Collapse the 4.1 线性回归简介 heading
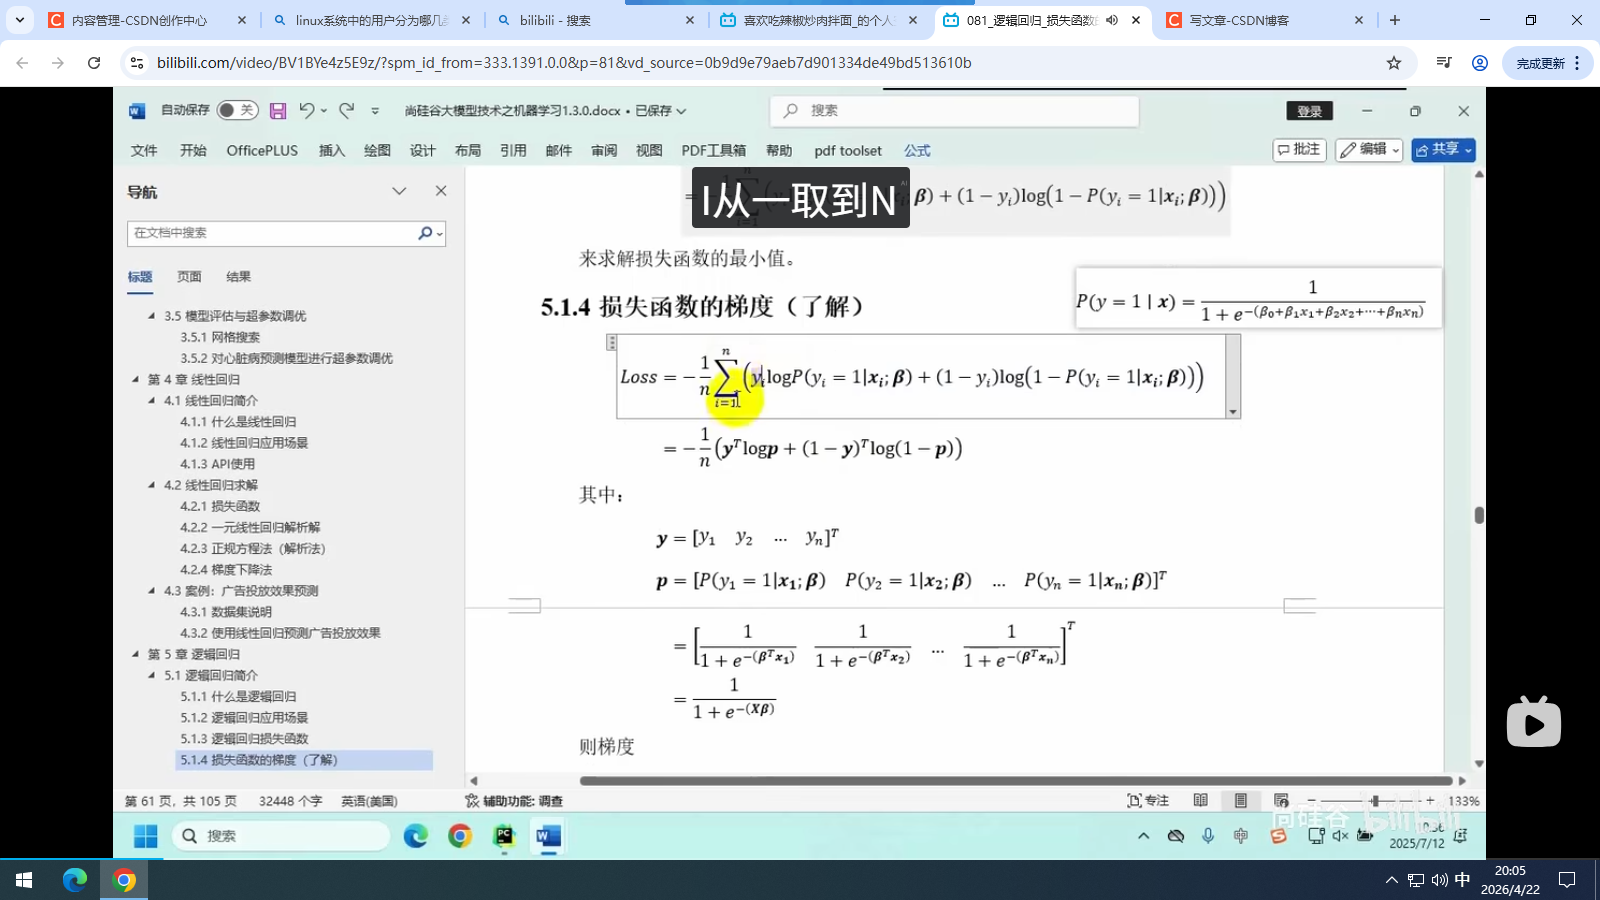1600x900 pixels. [x=152, y=400]
